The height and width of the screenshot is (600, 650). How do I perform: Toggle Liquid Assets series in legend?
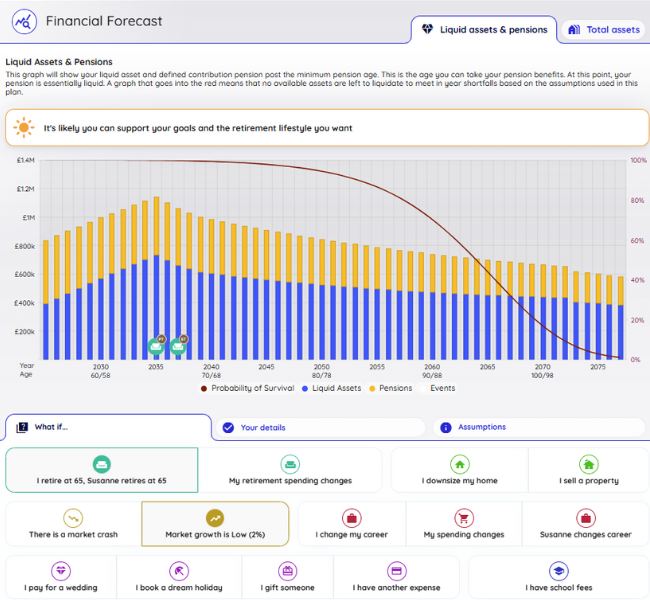(332, 389)
